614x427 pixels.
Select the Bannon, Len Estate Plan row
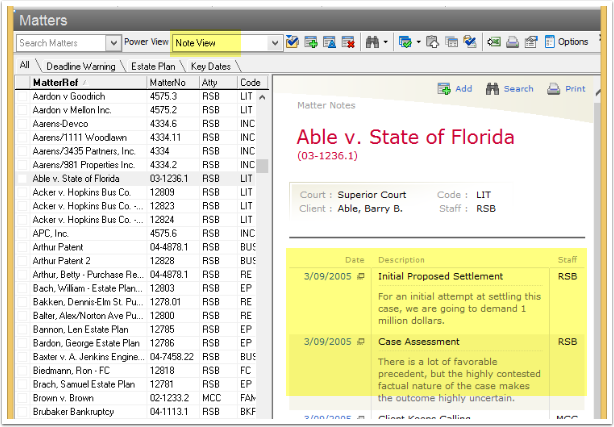click(x=135, y=329)
